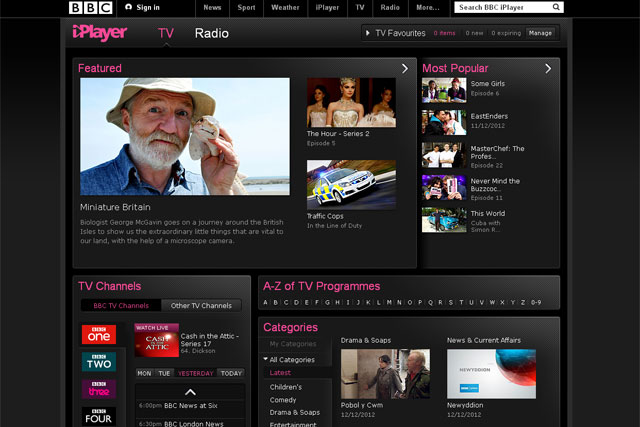
Task: Select Drama & Soaps in category list
Action: (x=295, y=413)
